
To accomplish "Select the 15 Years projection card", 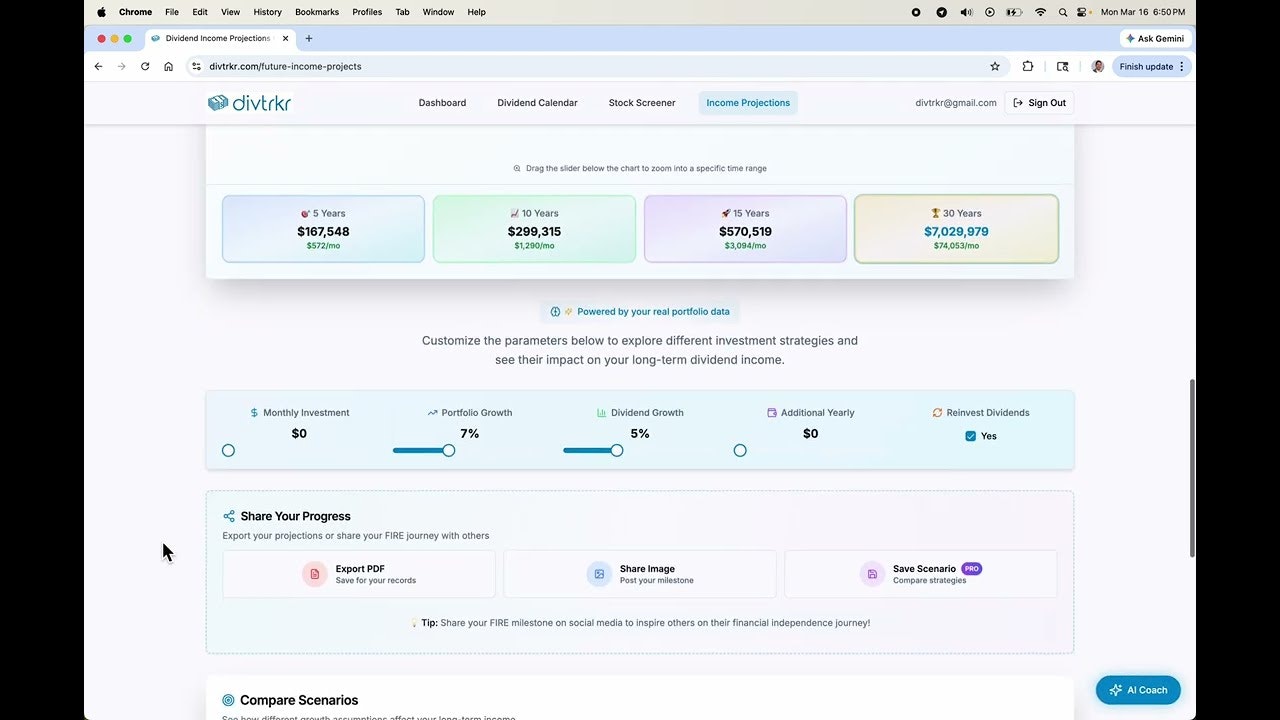I will (745, 229).
